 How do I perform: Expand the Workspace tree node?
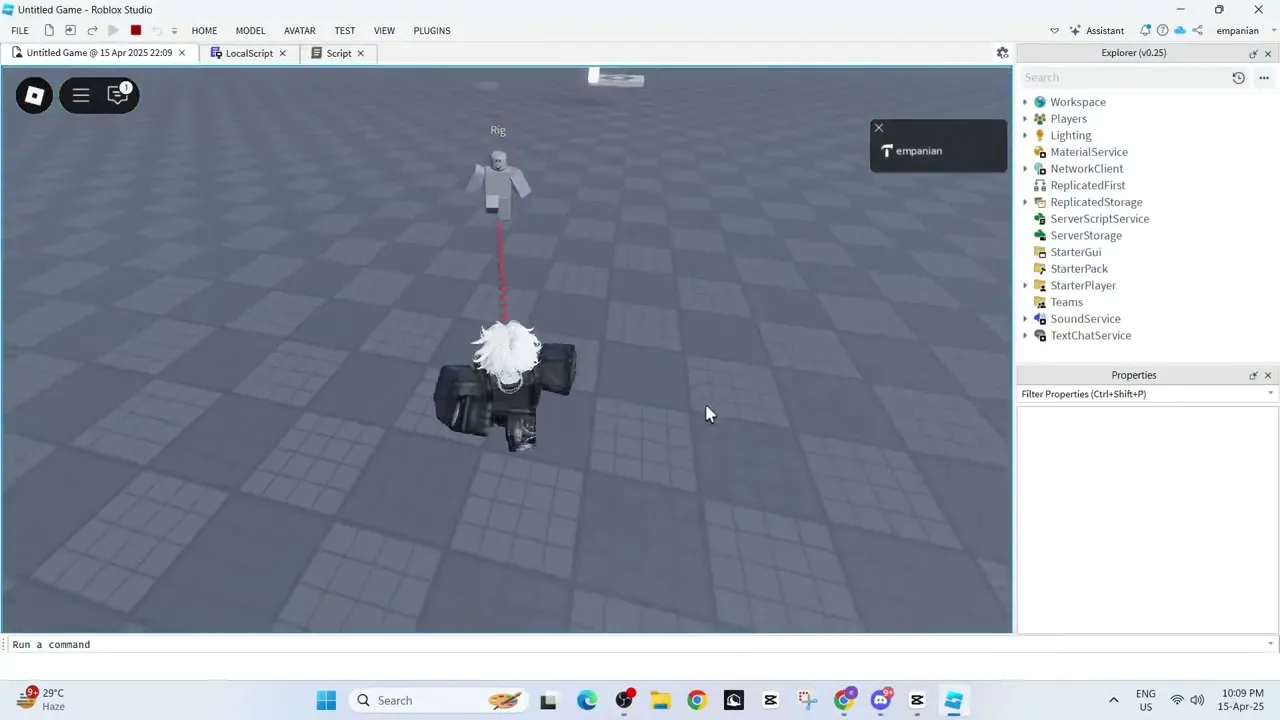(x=1025, y=102)
